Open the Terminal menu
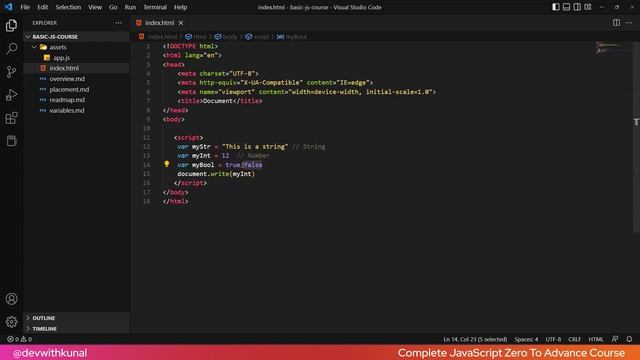 [155, 7]
